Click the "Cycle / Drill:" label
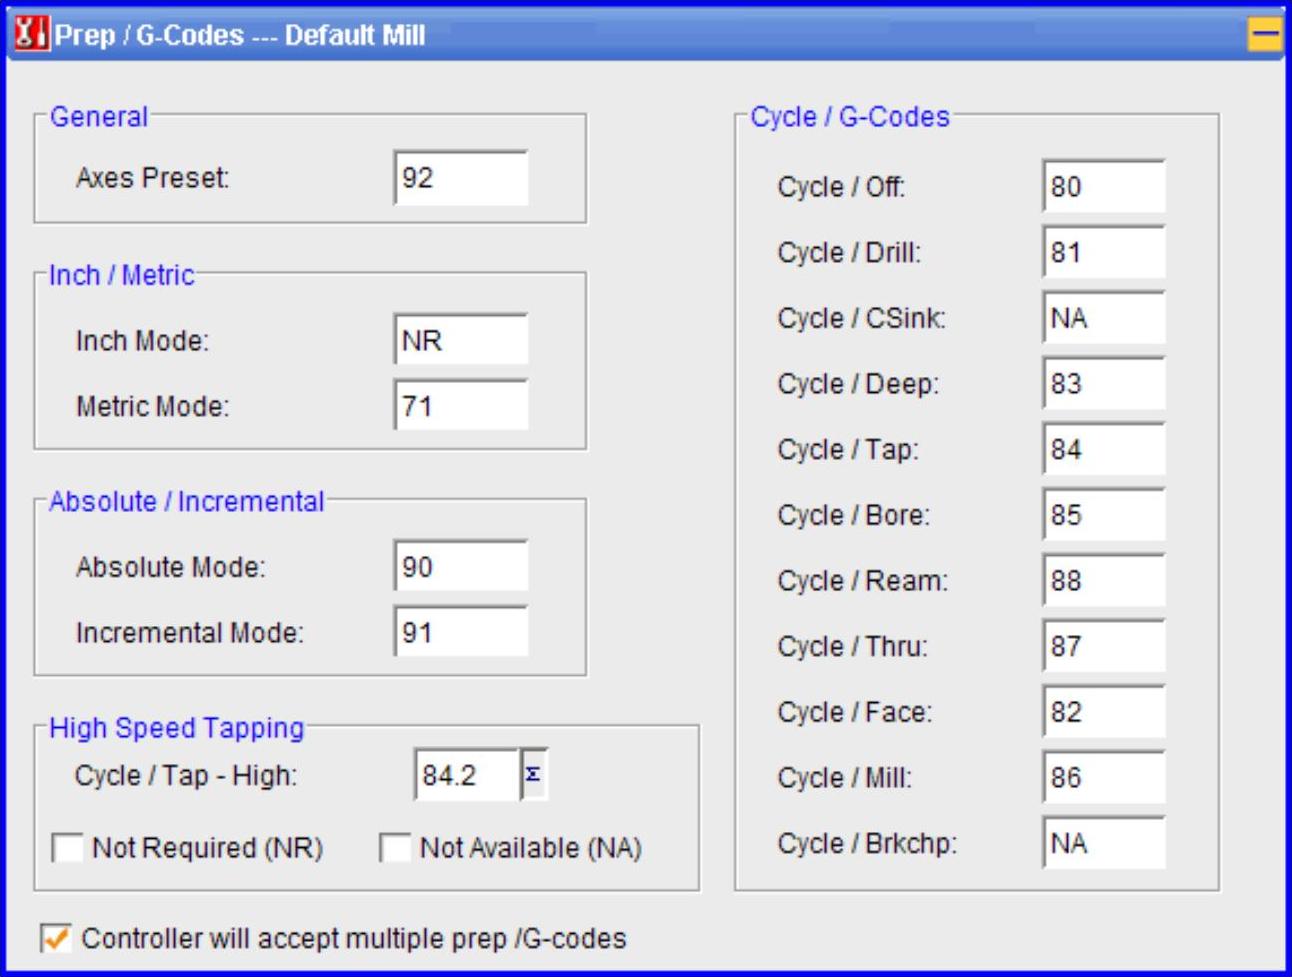Image resolution: width=1292 pixels, height=977 pixels. click(x=849, y=252)
